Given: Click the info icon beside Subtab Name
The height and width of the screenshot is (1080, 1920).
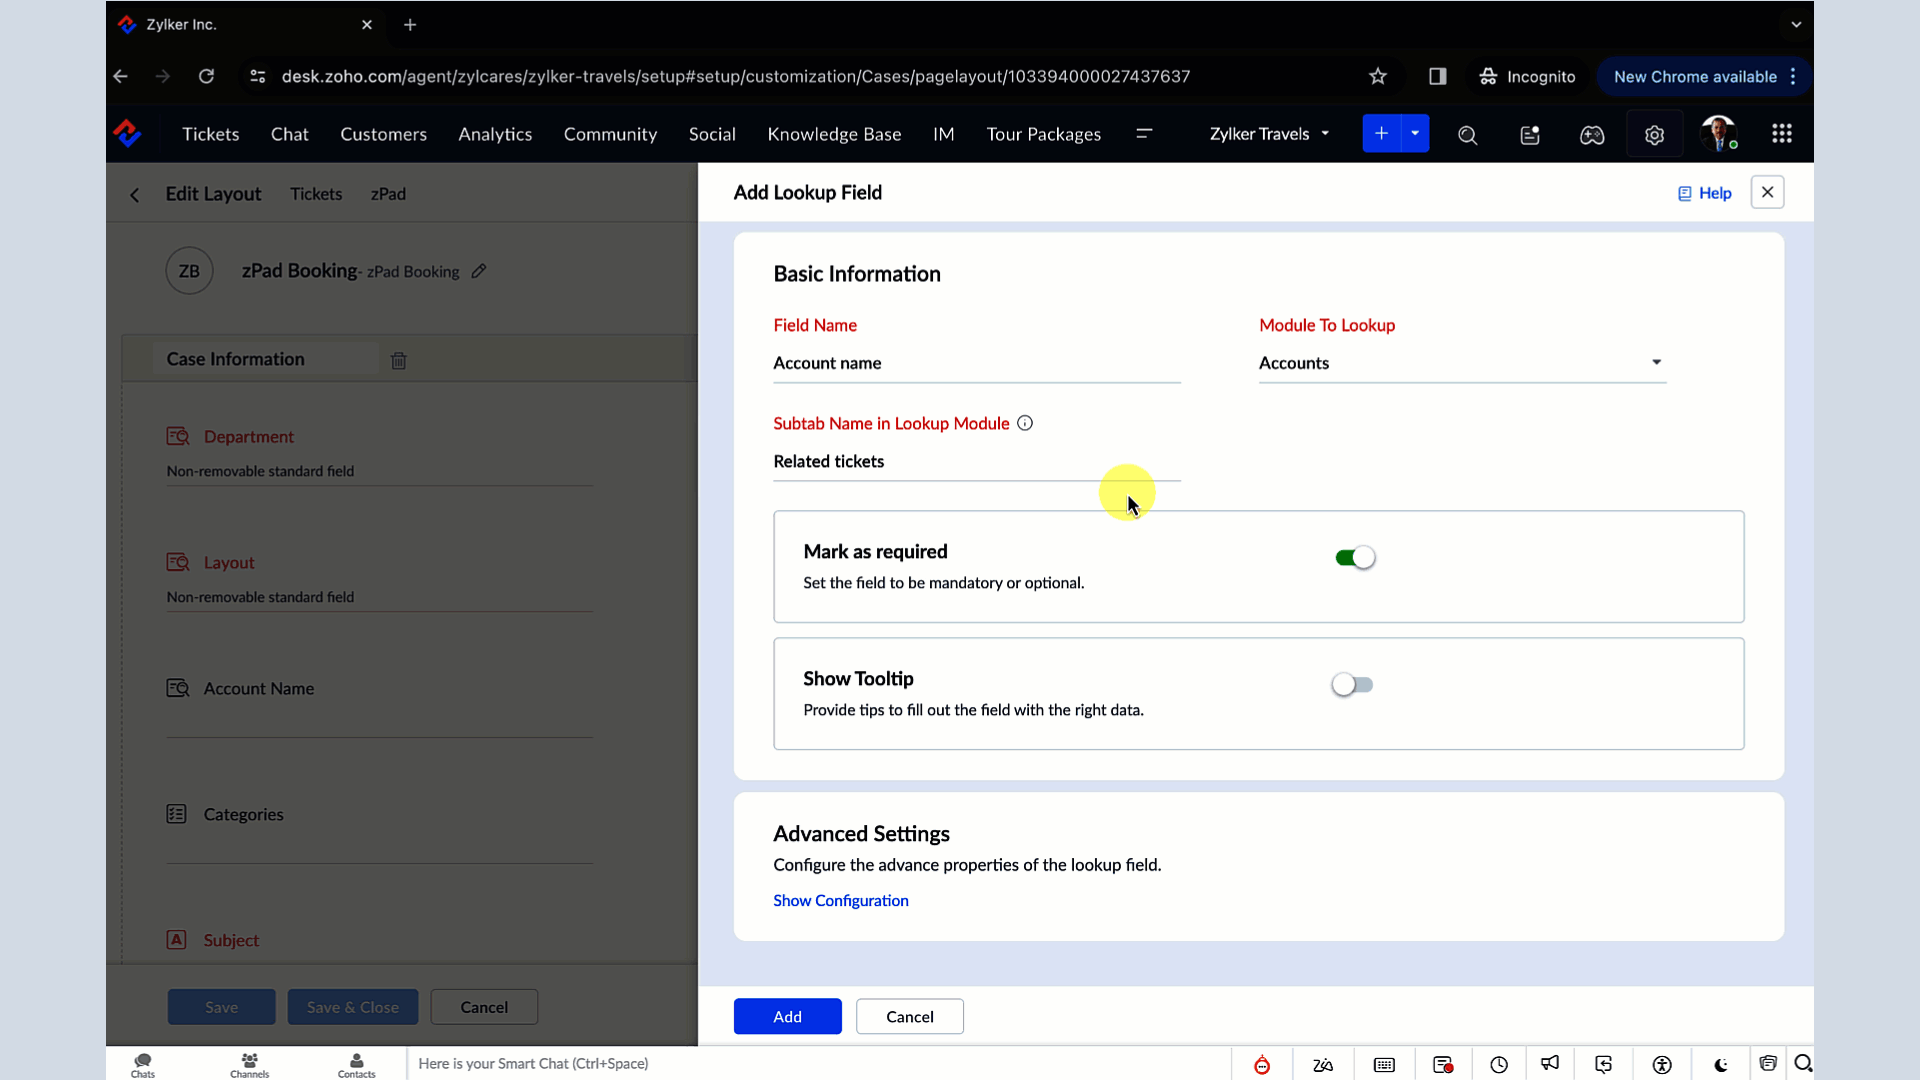Looking at the screenshot, I should [1025, 423].
